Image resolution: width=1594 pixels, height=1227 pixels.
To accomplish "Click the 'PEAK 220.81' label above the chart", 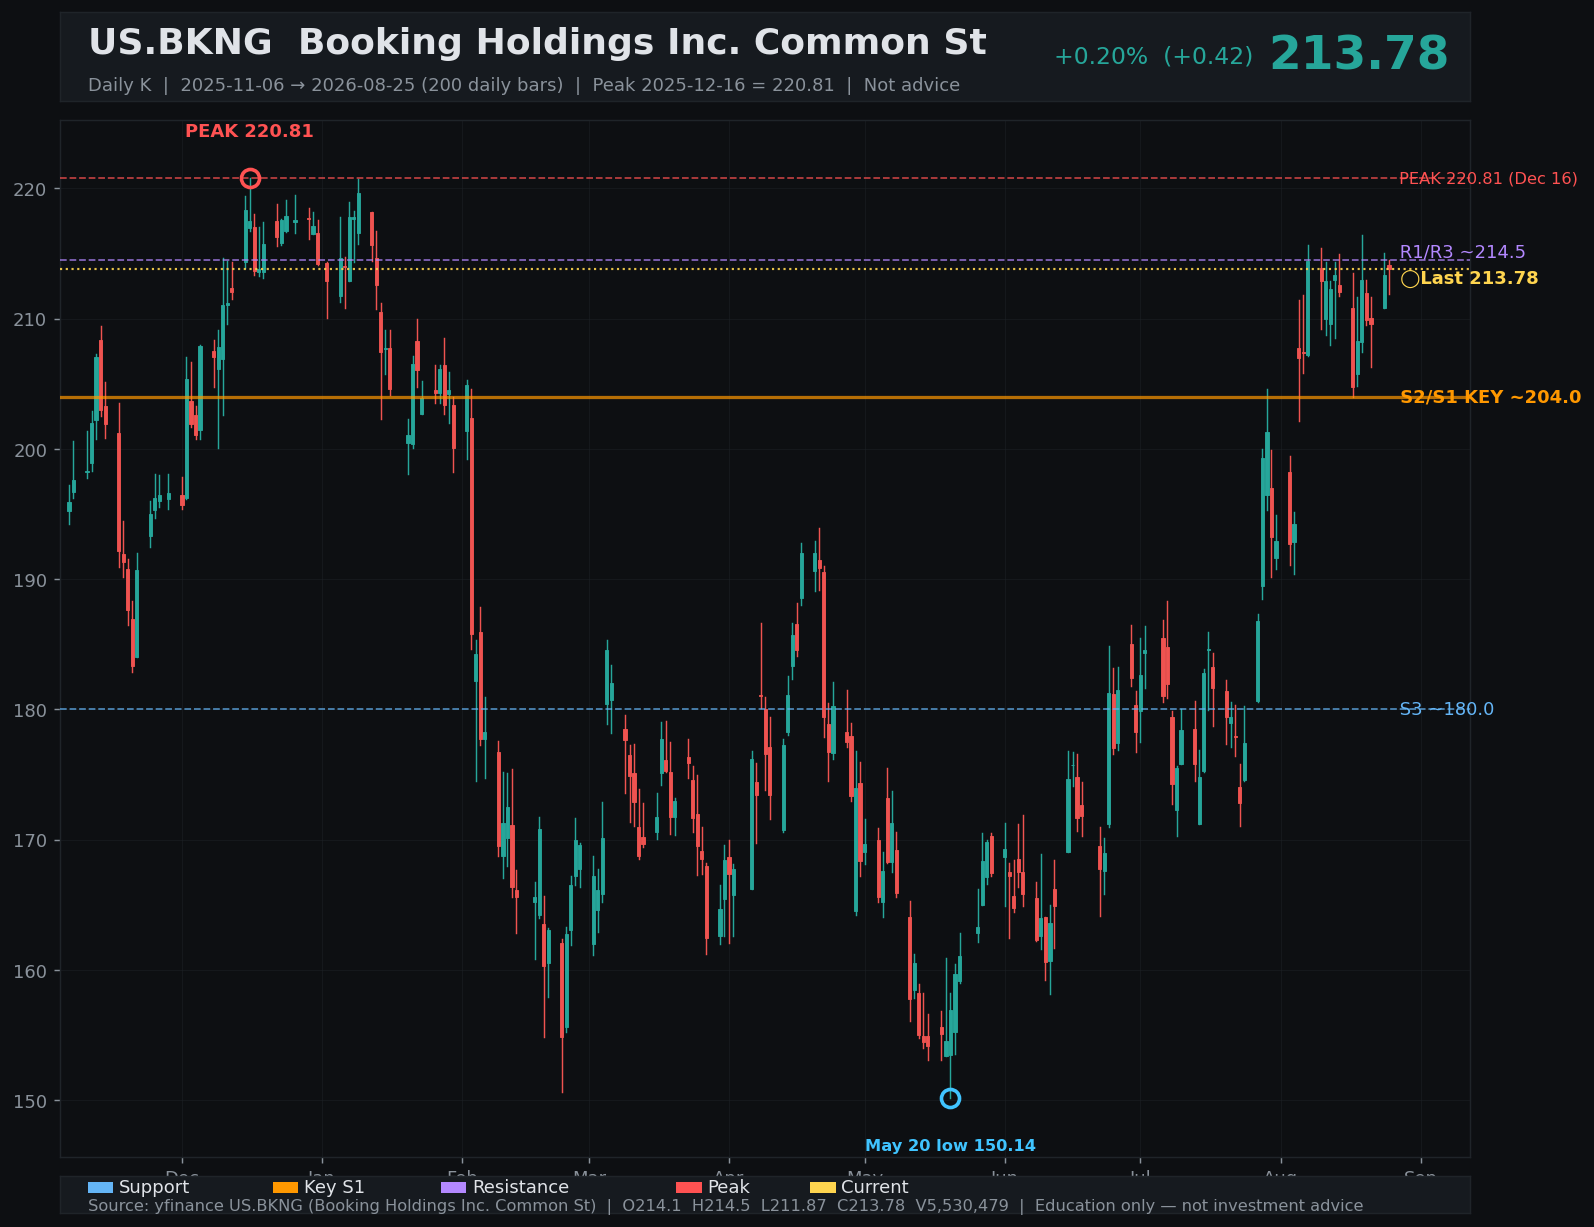I will [x=249, y=131].
